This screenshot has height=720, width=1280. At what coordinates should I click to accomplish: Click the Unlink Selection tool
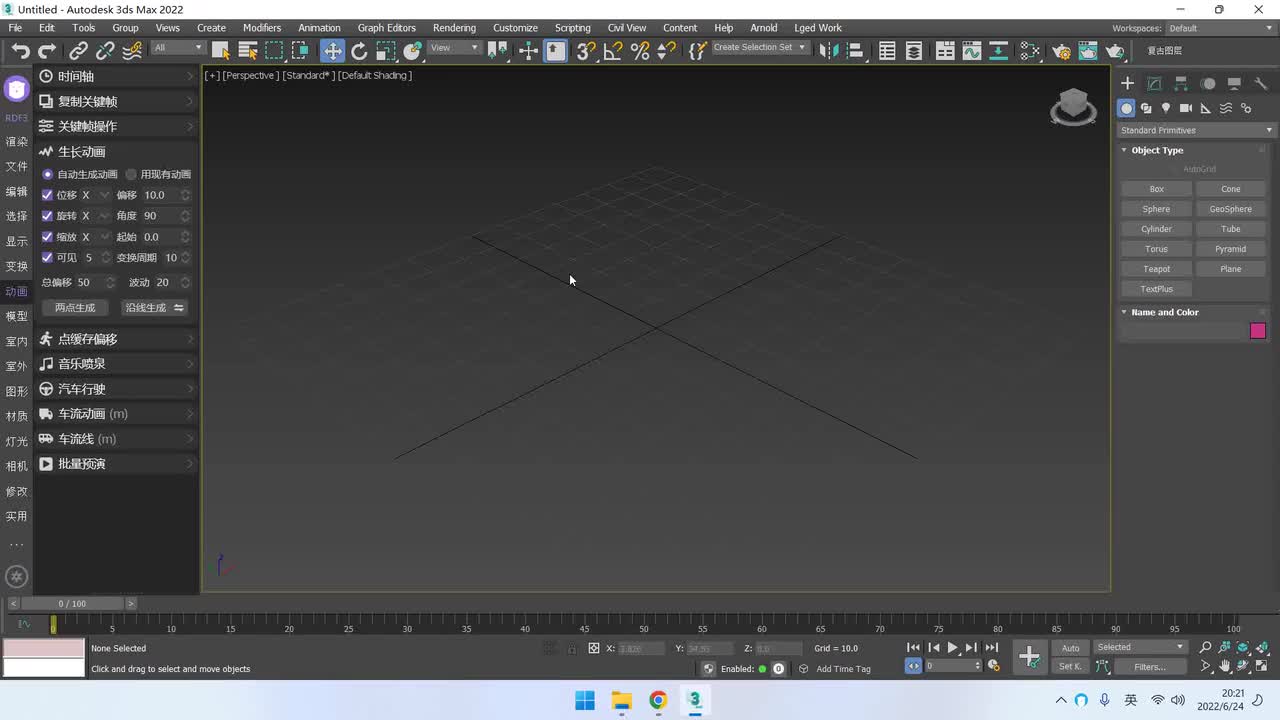(x=105, y=51)
